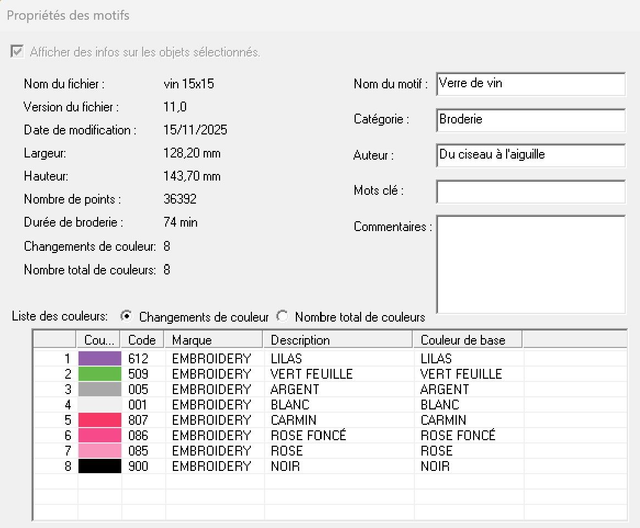Select the ROSE FONCÉ pink swatch
This screenshot has width=640, height=528.
99,436
